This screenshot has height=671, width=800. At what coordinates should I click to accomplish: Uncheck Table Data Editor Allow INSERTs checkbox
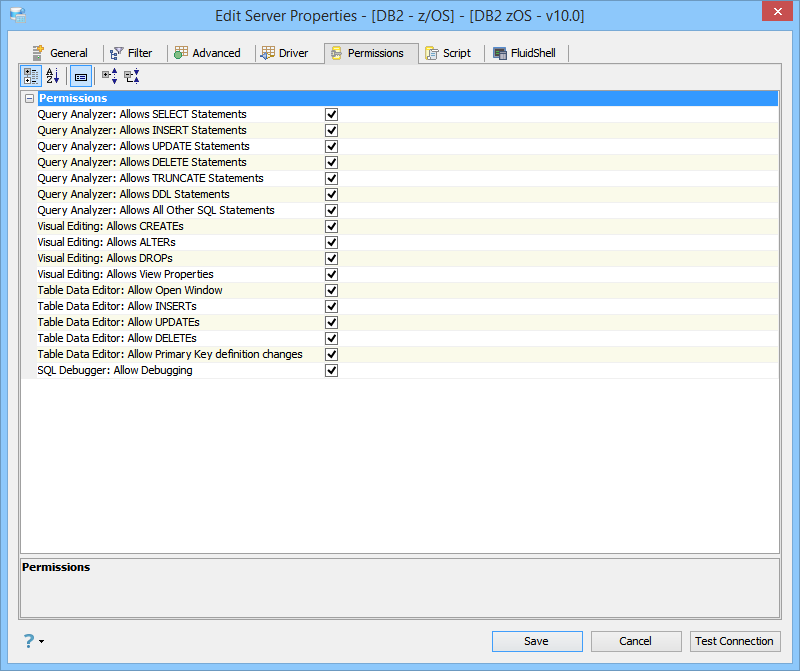pyautogui.click(x=331, y=306)
